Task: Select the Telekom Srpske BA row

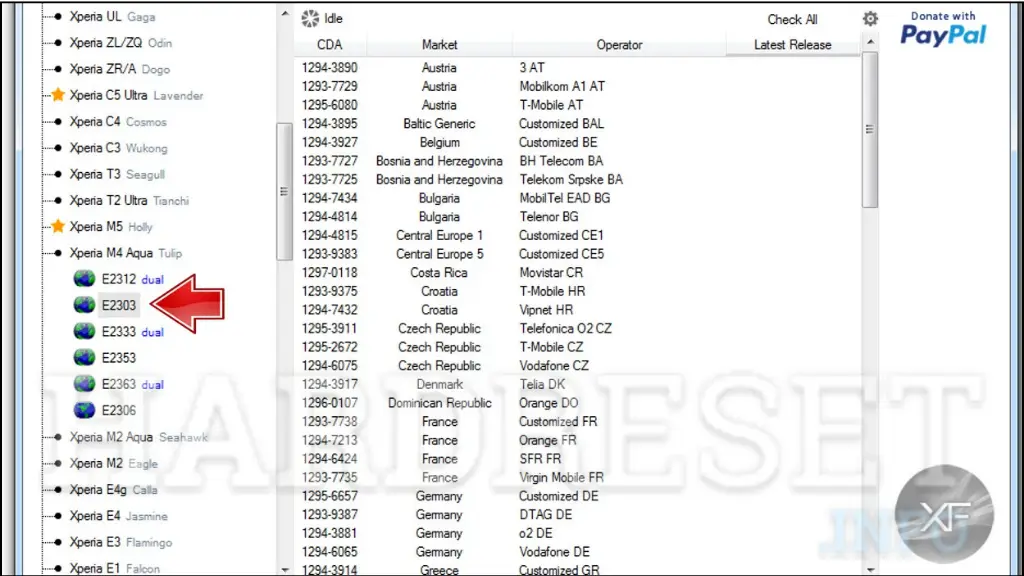Action: pyautogui.click(x=577, y=179)
